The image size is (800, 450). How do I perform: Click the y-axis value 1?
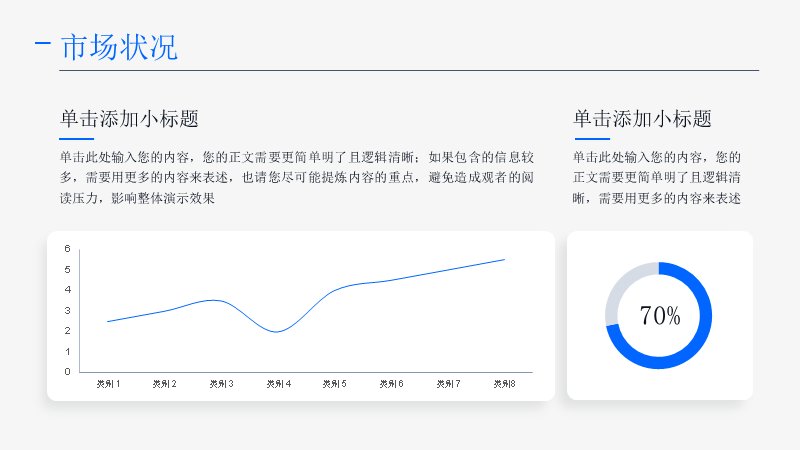pyautogui.click(x=67, y=352)
